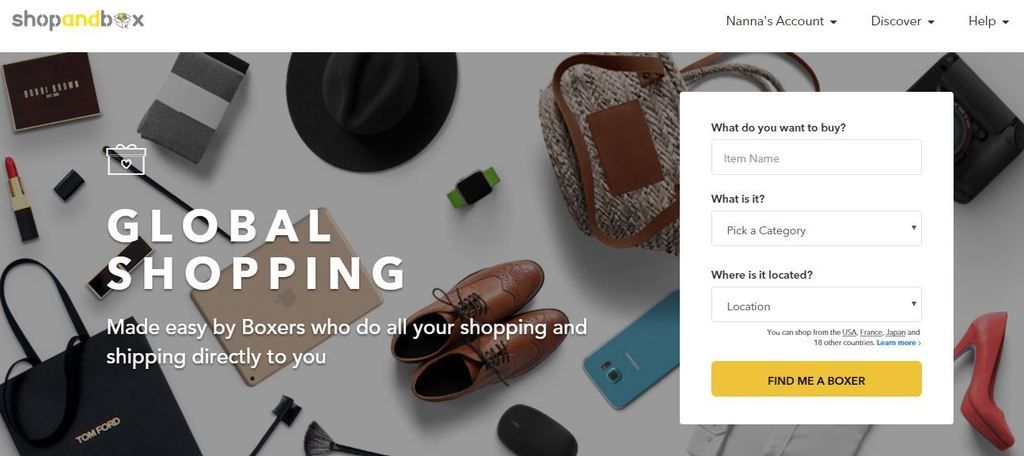This screenshot has height=456, width=1024.
Task: Open the Help menu
Action: coord(989,22)
